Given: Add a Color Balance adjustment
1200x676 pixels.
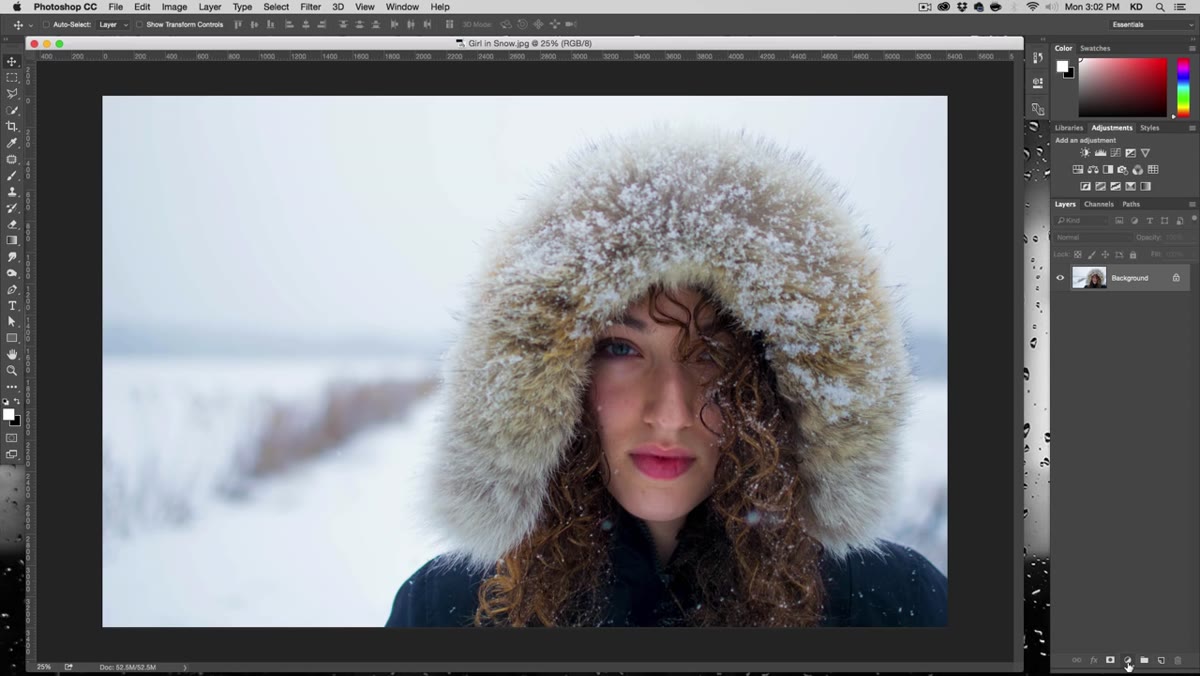Looking at the screenshot, I should pyautogui.click(x=1093, y=170).
